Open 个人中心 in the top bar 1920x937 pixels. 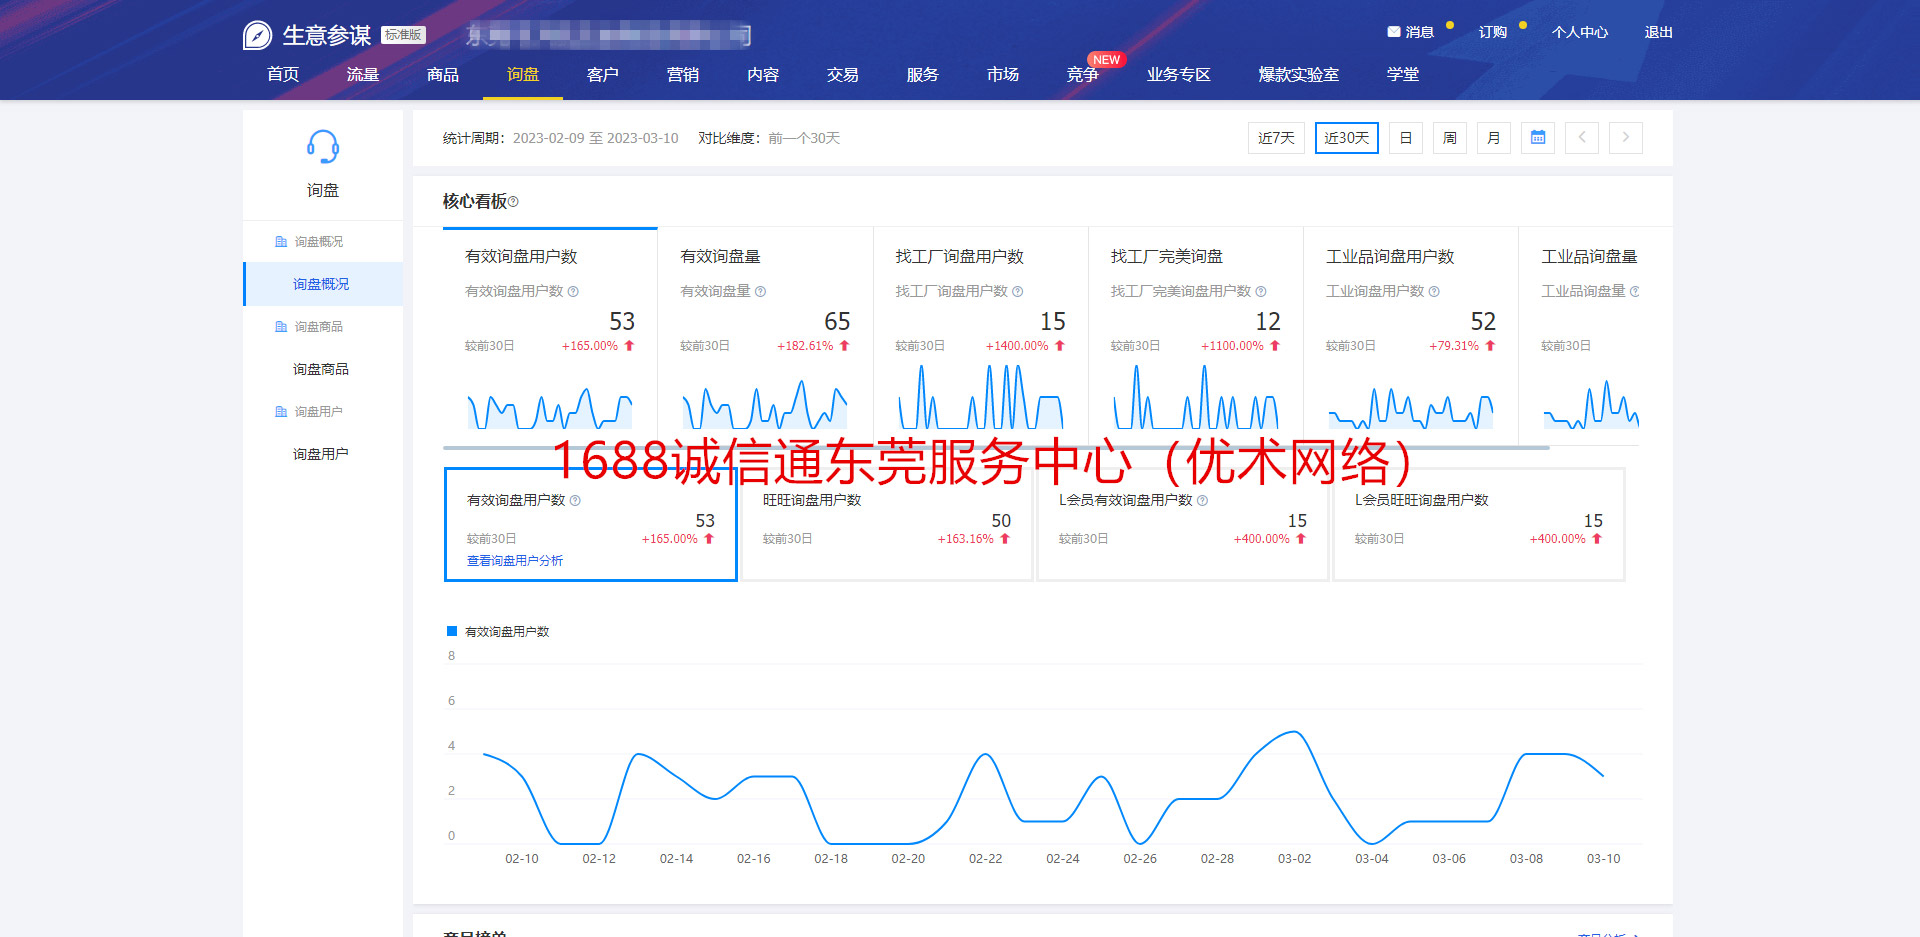tap(1579, 32)
